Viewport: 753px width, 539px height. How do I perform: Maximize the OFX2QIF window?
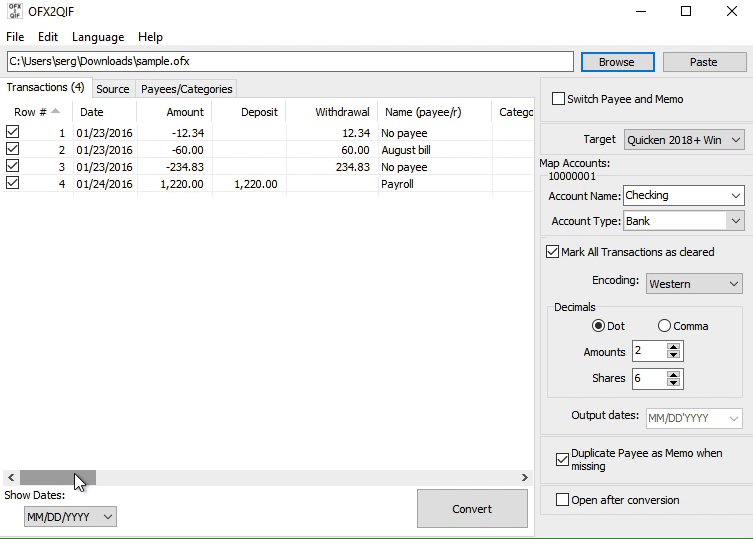pyautogui.click(x=686, y=11)
